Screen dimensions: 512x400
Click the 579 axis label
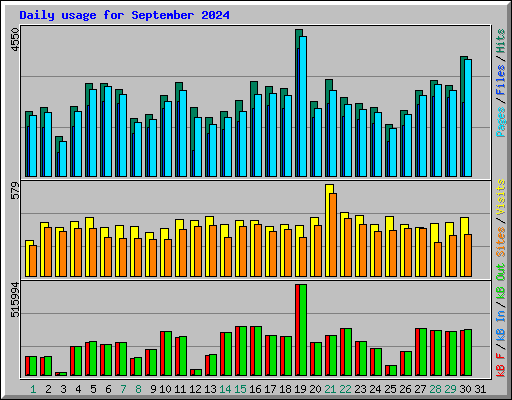click(x=15, y=190)
